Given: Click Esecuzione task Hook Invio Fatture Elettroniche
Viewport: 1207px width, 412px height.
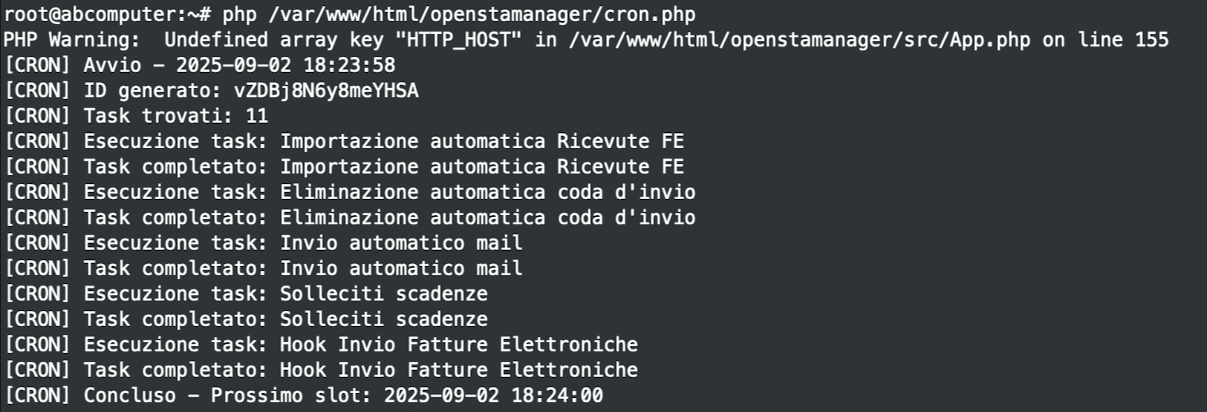Looking at the screenshot, I should click(321, 345).
